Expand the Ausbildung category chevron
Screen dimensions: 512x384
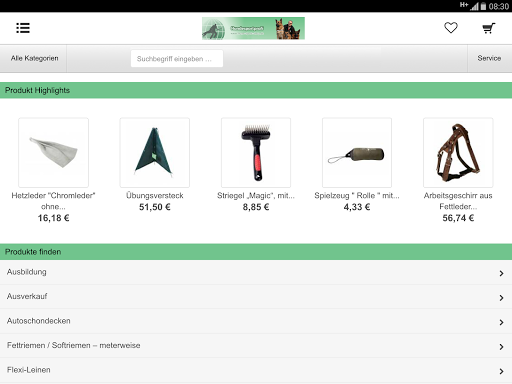click(501, 273)
